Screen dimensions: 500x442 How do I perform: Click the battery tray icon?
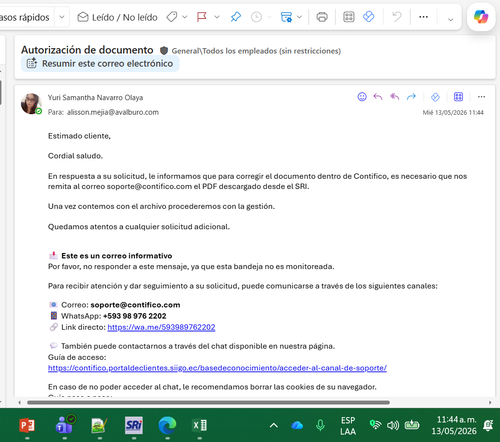click(x=412, y=425)
